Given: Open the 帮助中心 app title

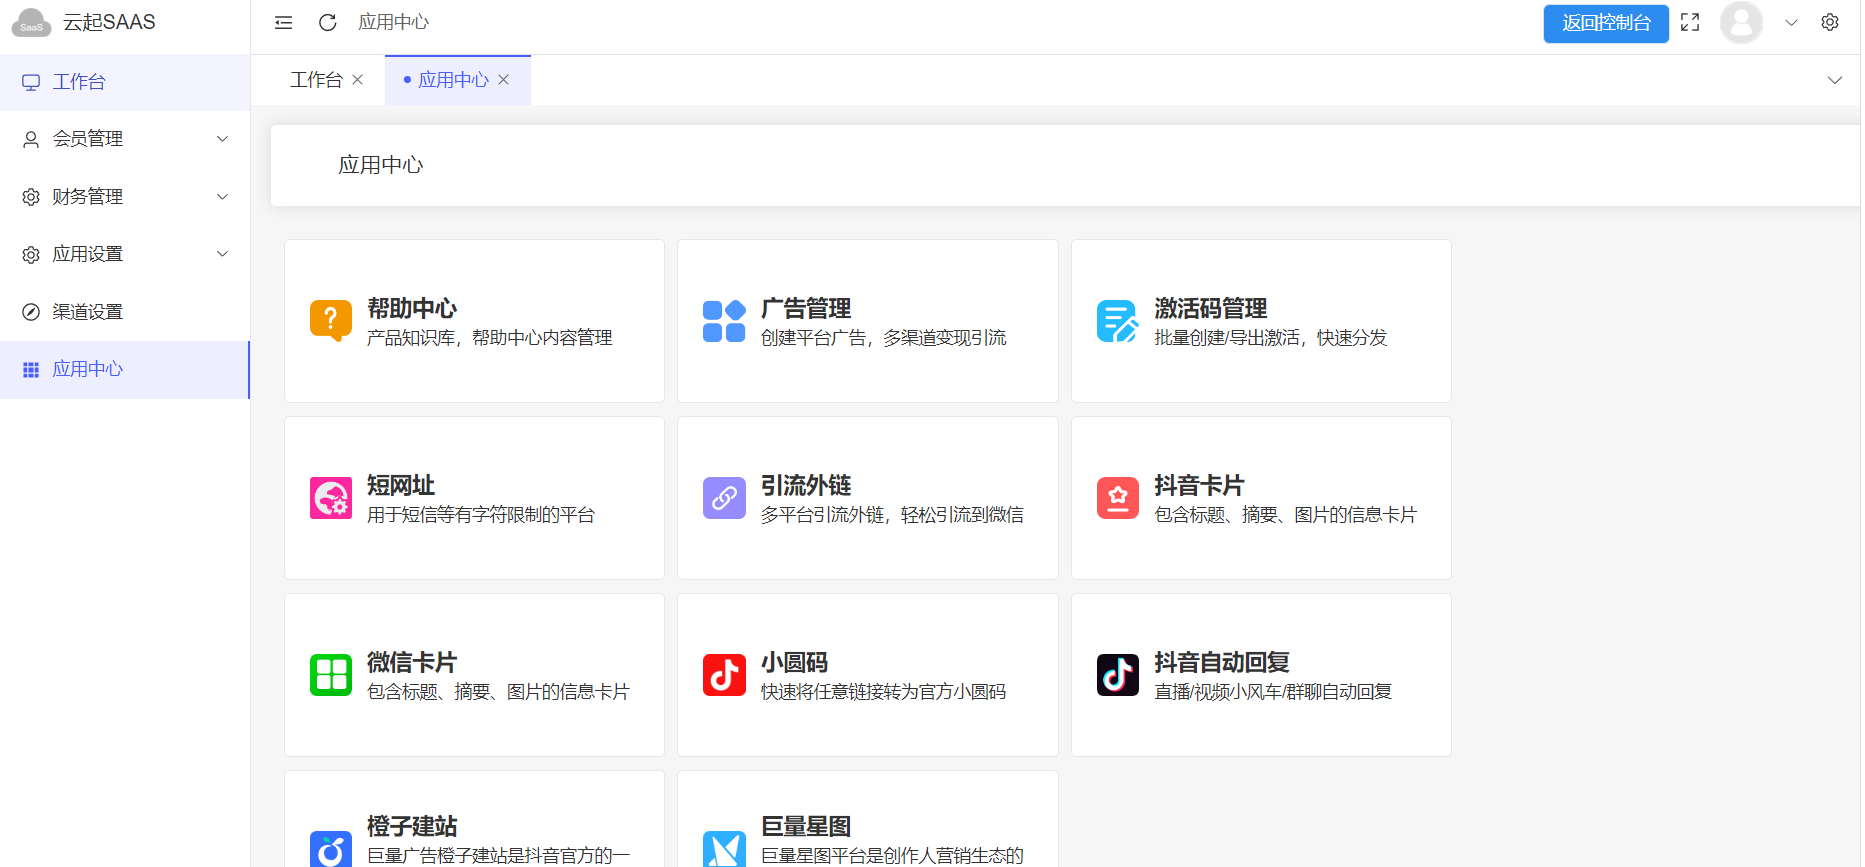Looking at the screenshot, I should [412, 308].
